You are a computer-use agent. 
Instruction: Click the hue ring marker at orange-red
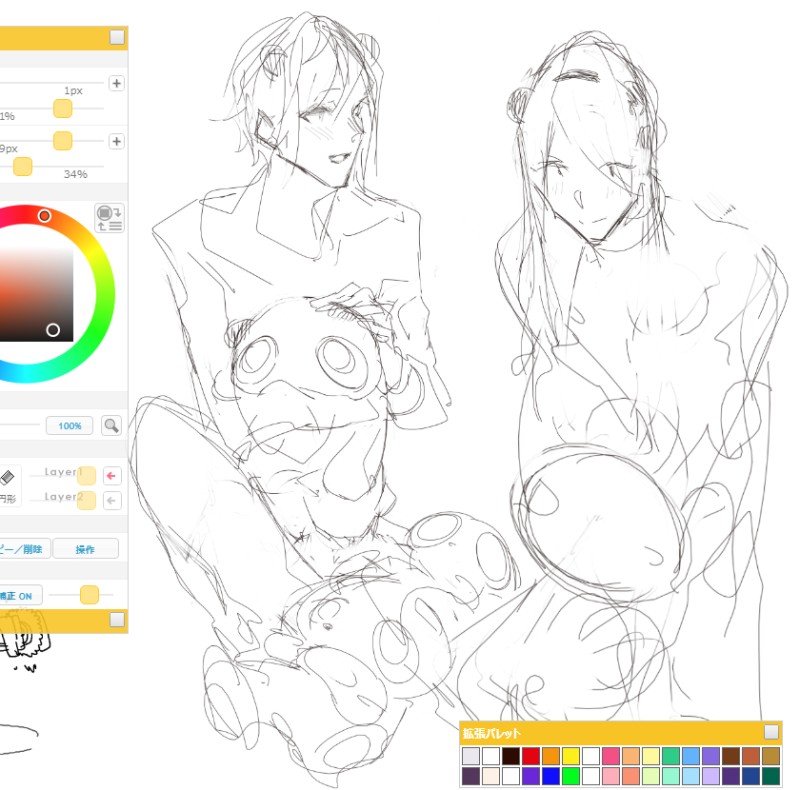(44, 216)
